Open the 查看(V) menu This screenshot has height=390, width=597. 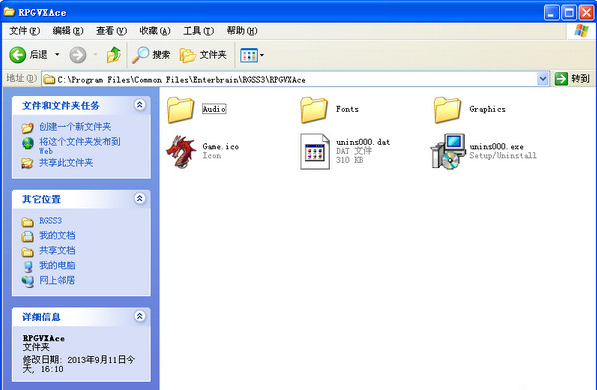[111, 30]
